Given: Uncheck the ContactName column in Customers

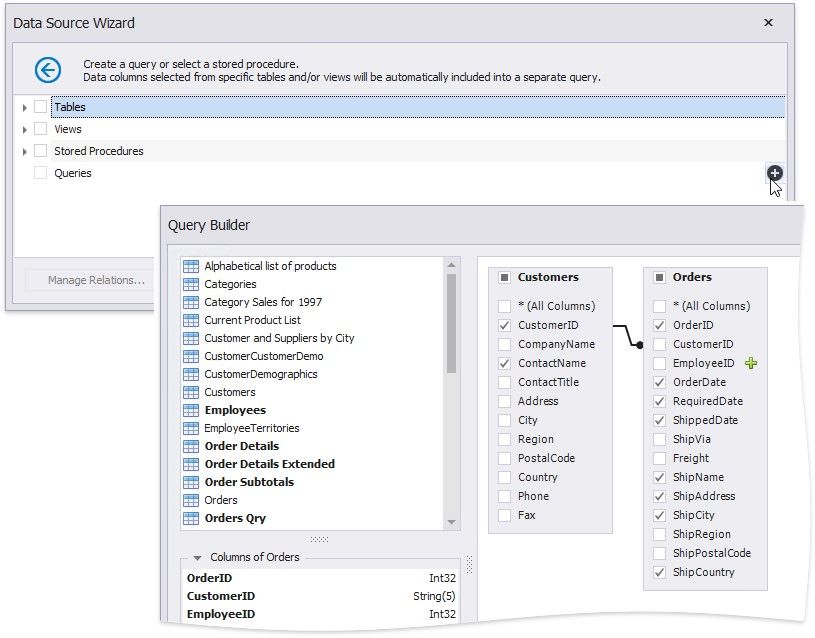Looking at the screenshot, I should pyautogui.click(x=505, y=363).
